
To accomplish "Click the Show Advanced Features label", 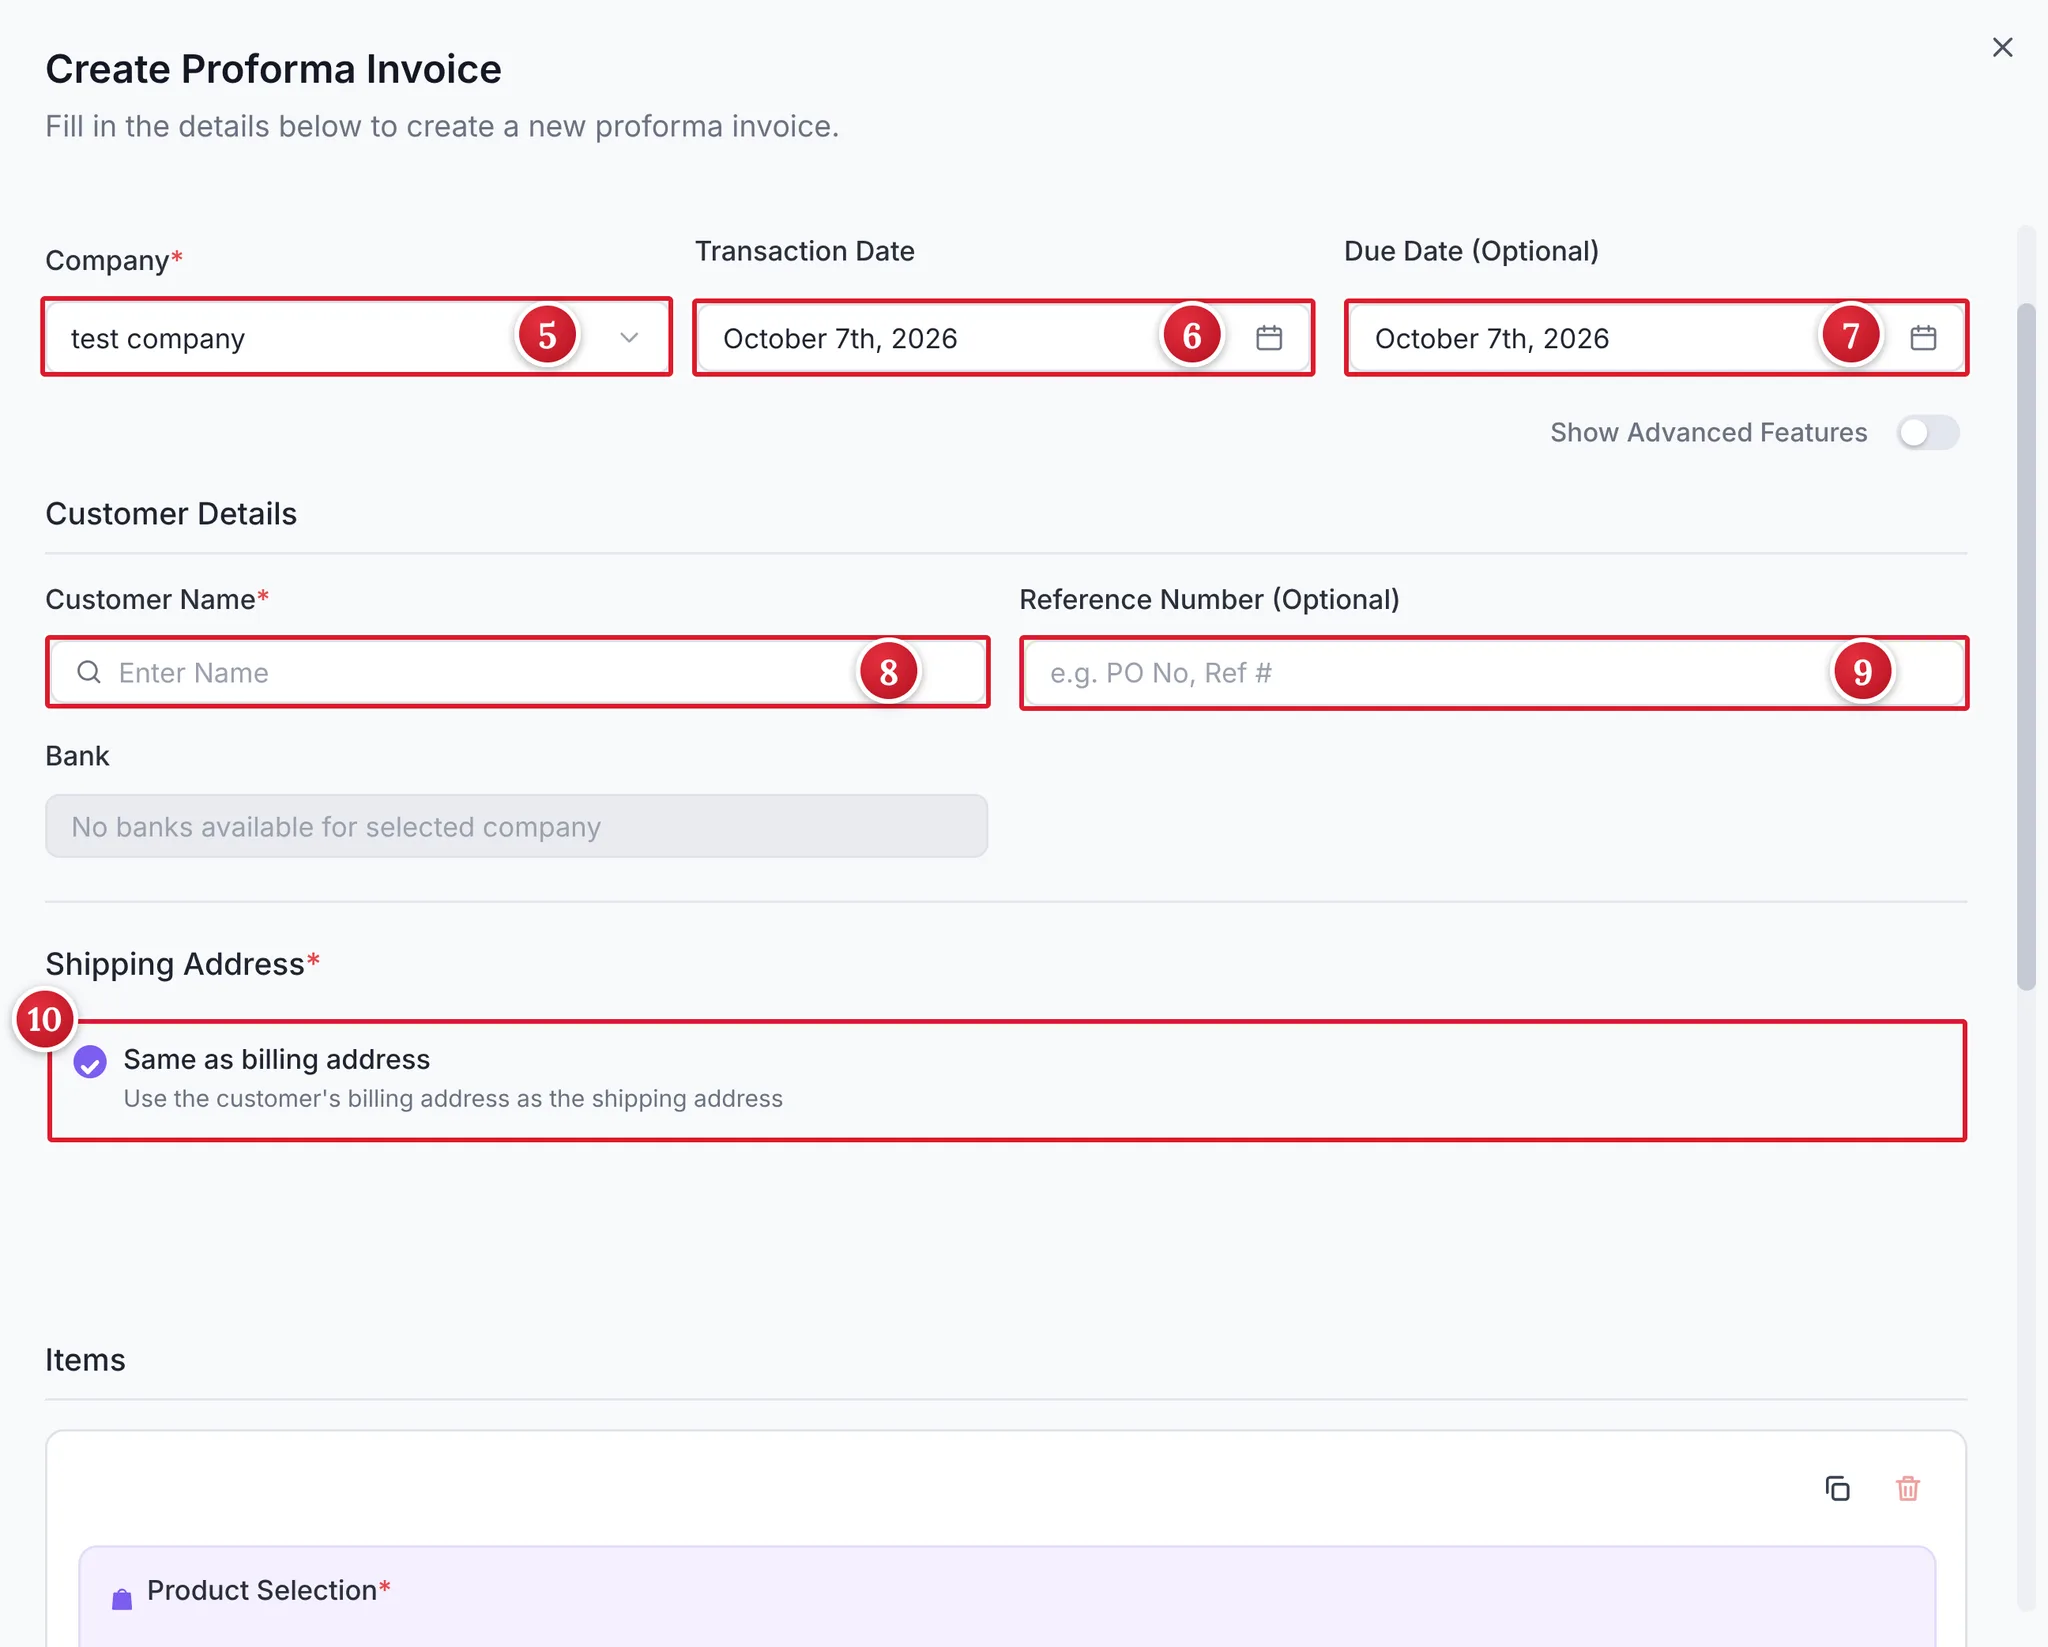I will click(1708, 433).
